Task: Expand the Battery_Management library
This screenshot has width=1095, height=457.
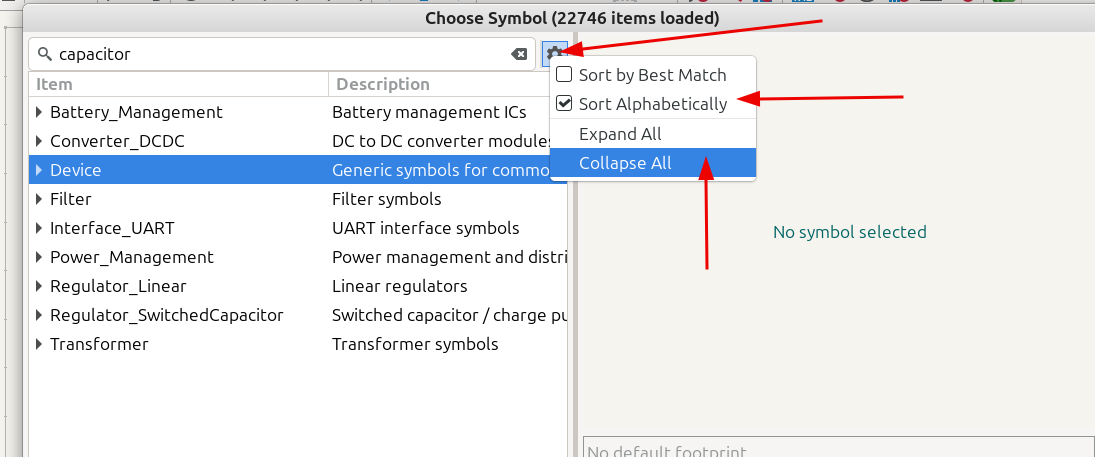Action: [x=39, y=112]
